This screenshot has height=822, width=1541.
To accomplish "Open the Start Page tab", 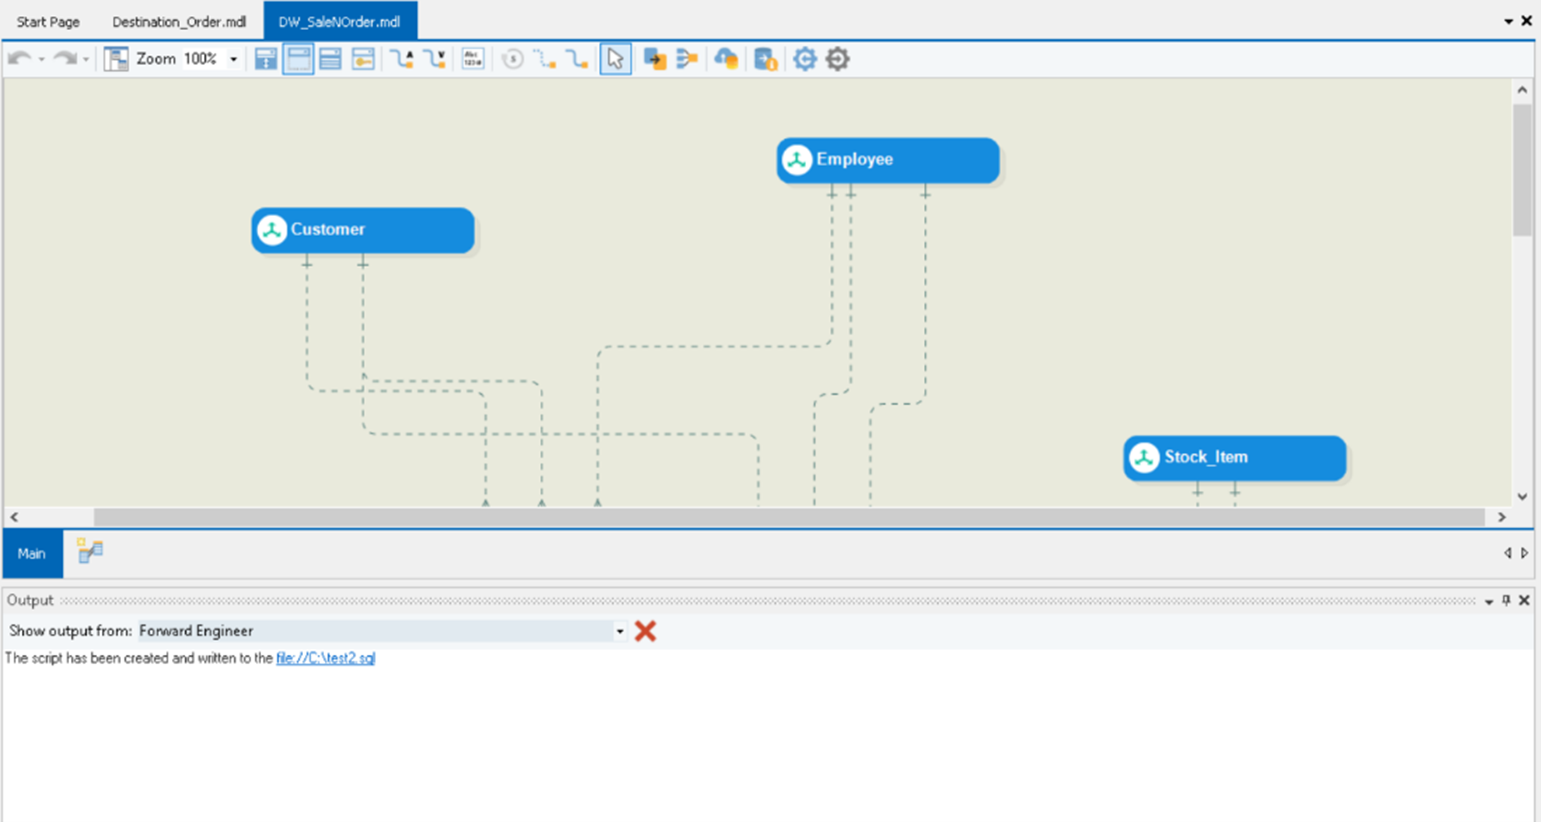I will 48,21.
